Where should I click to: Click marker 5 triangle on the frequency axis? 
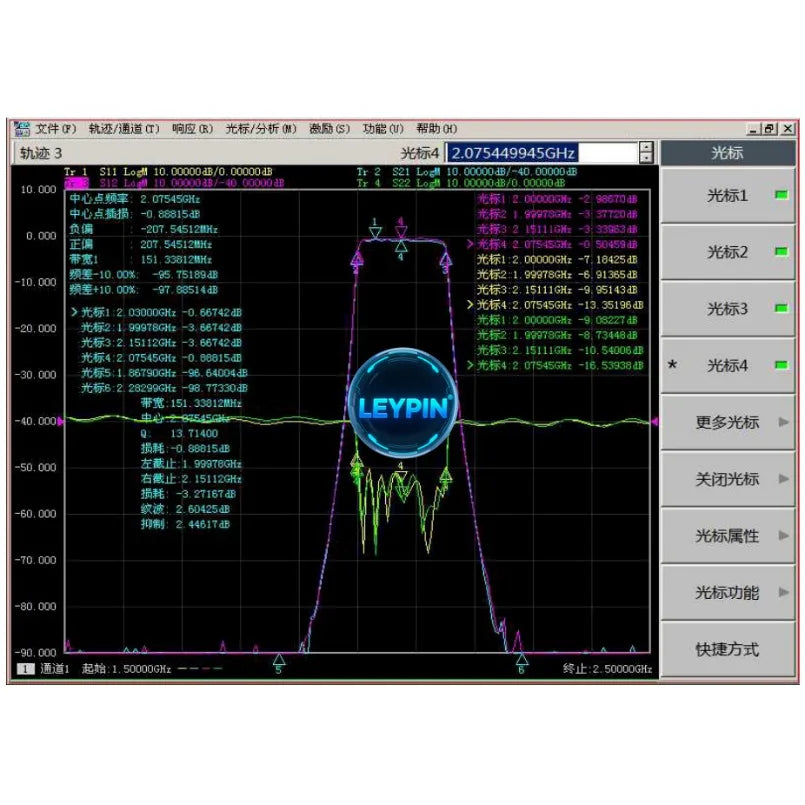[279, 659]
